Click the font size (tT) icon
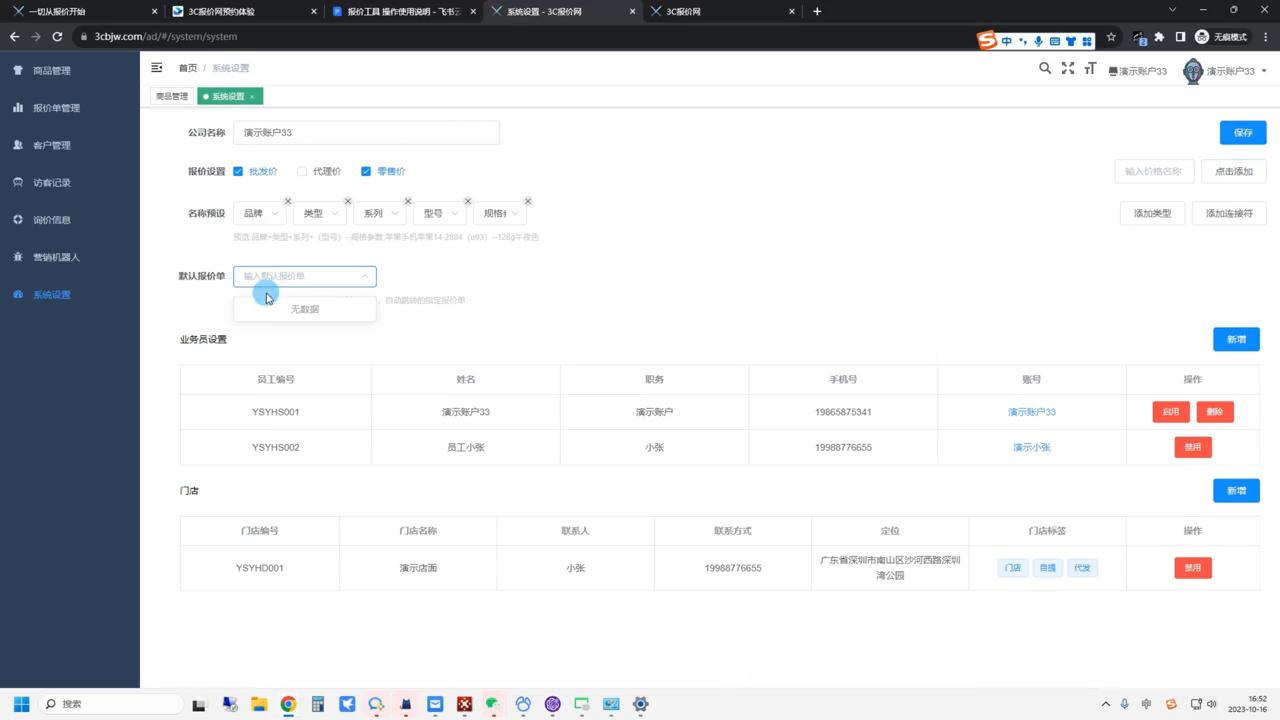 pyautogui.click(x=1090, y=69)
